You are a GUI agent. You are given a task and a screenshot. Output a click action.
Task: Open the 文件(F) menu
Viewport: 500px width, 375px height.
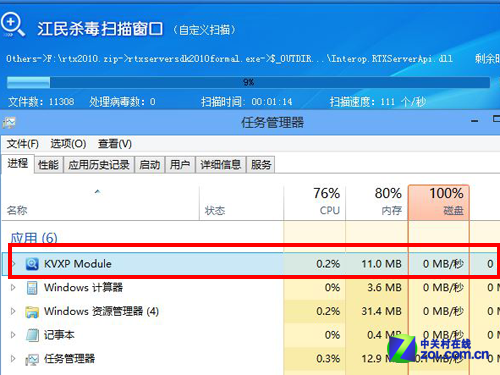click(x=23, y=144)
